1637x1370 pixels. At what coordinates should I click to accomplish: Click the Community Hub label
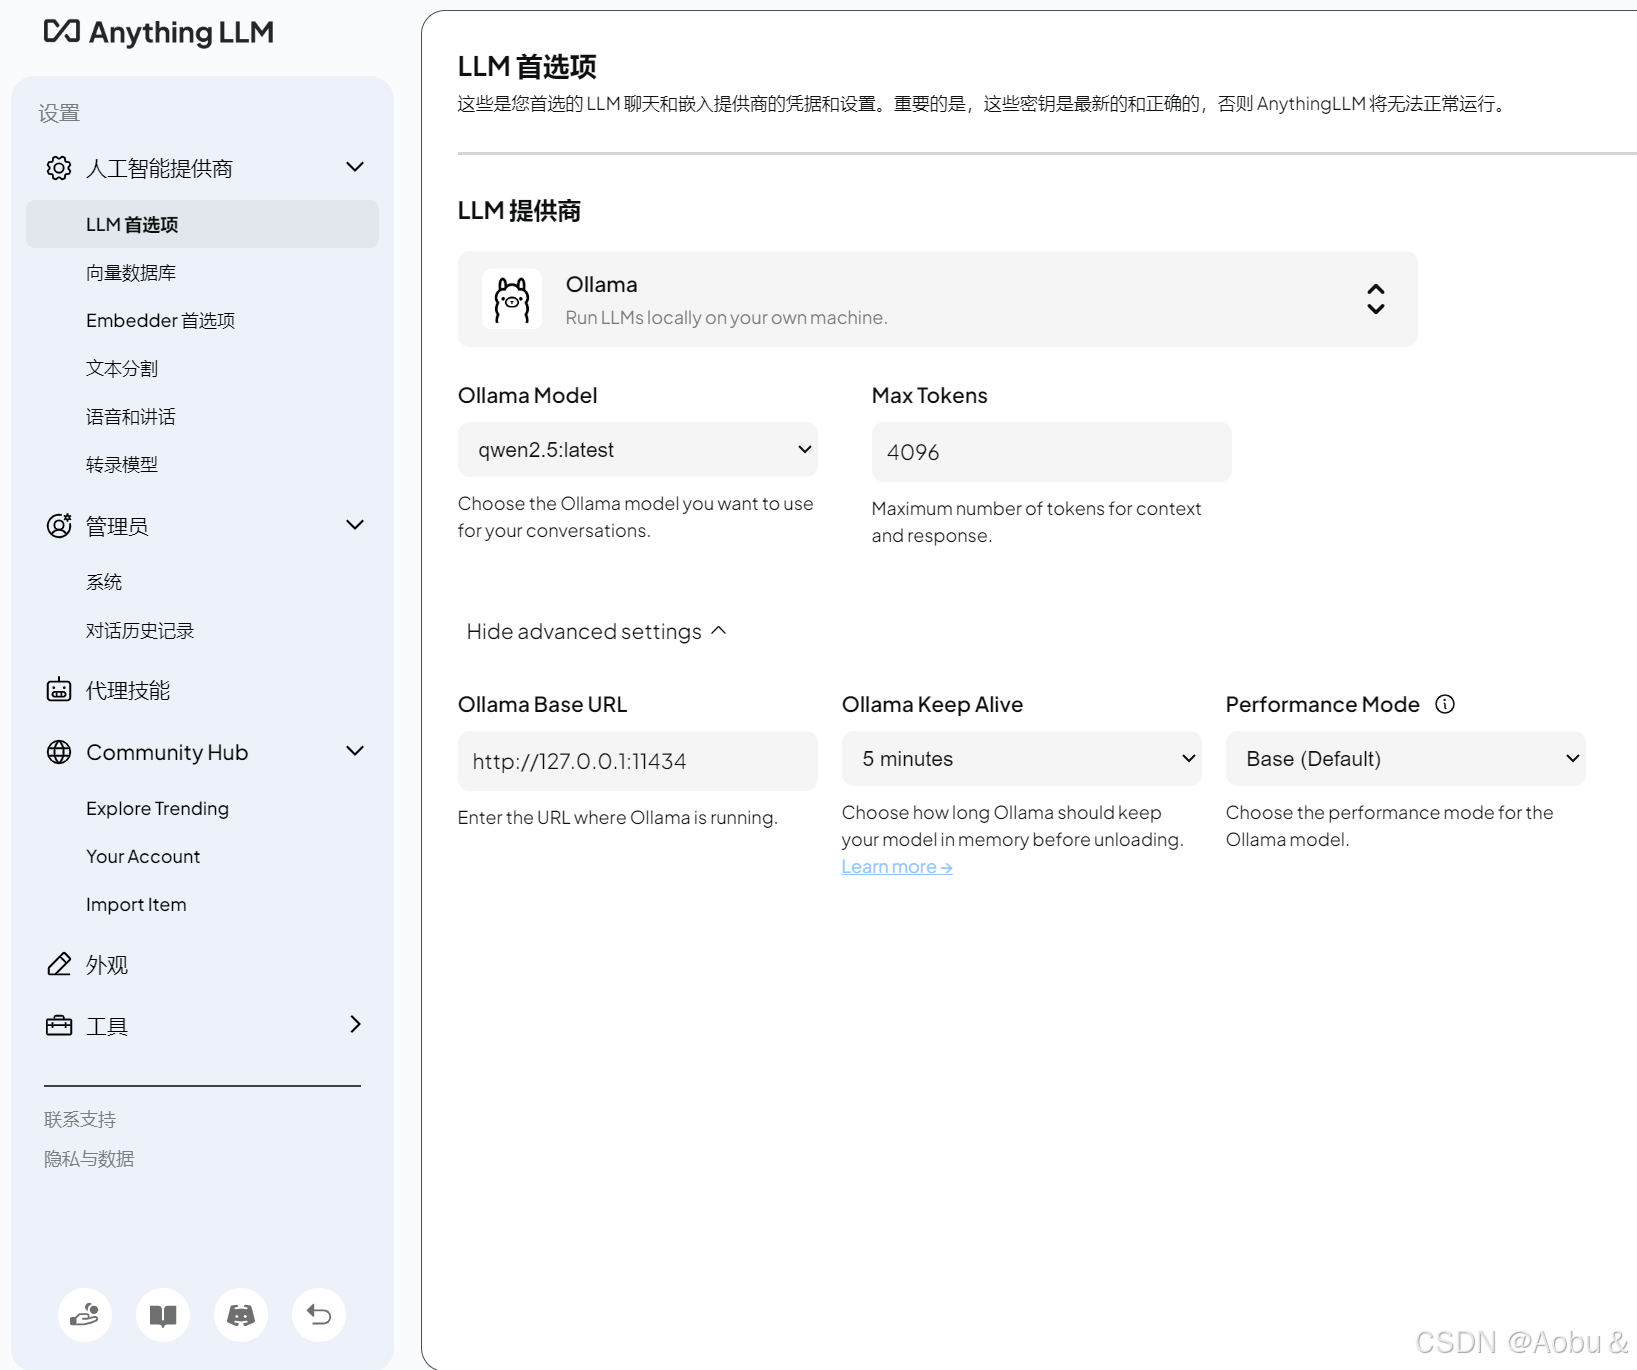(x=167, y=752)
